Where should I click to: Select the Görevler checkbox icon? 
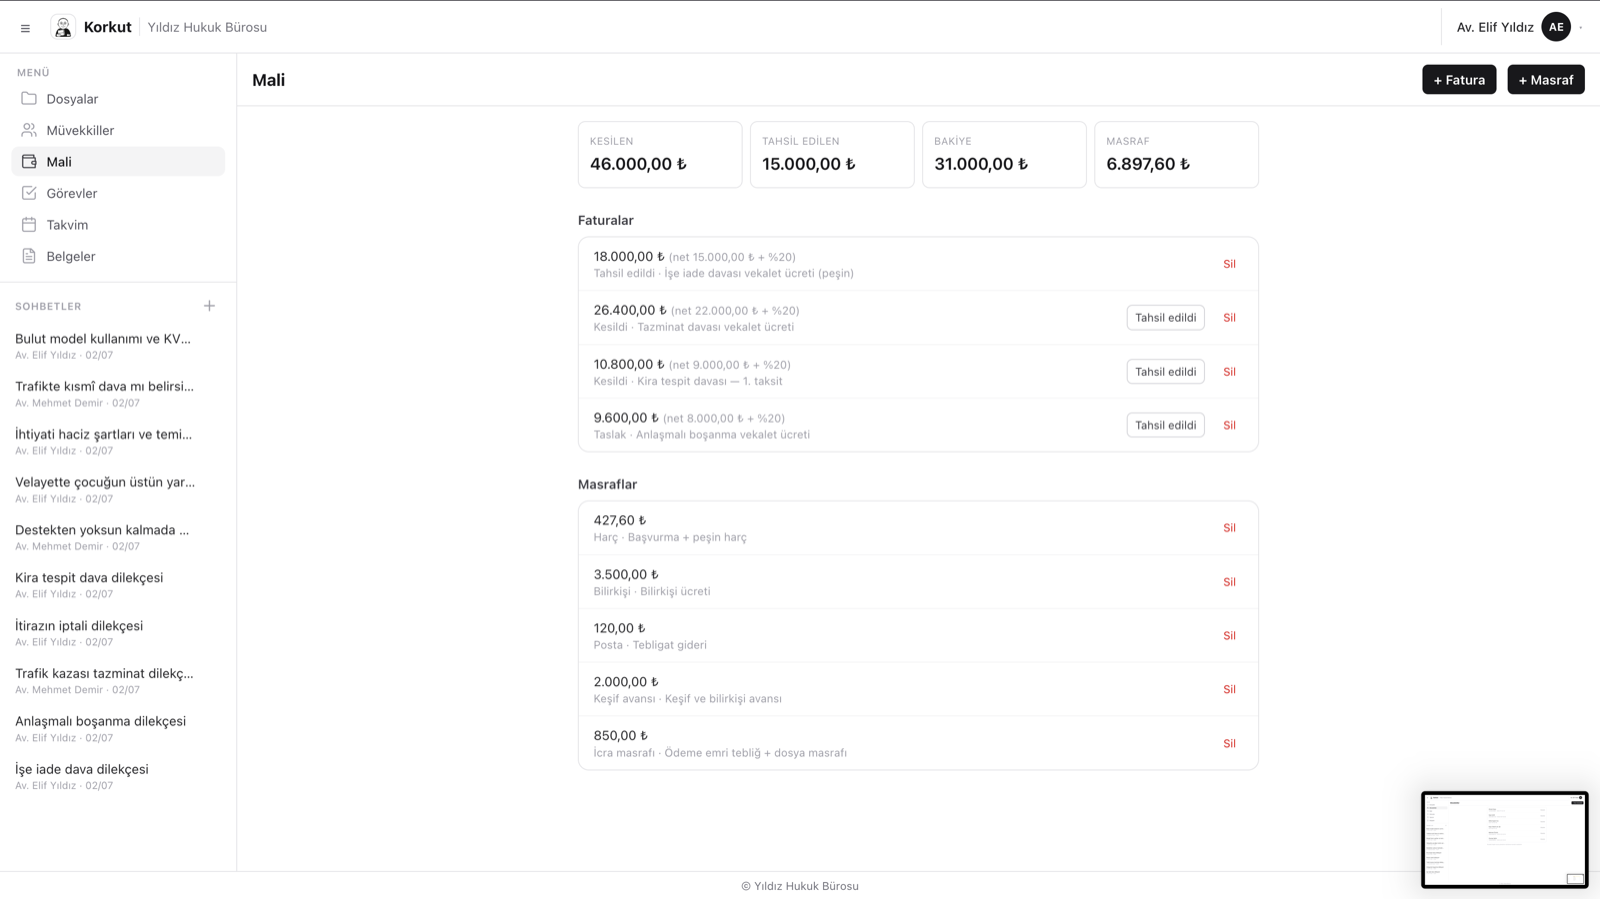point(29,193)
